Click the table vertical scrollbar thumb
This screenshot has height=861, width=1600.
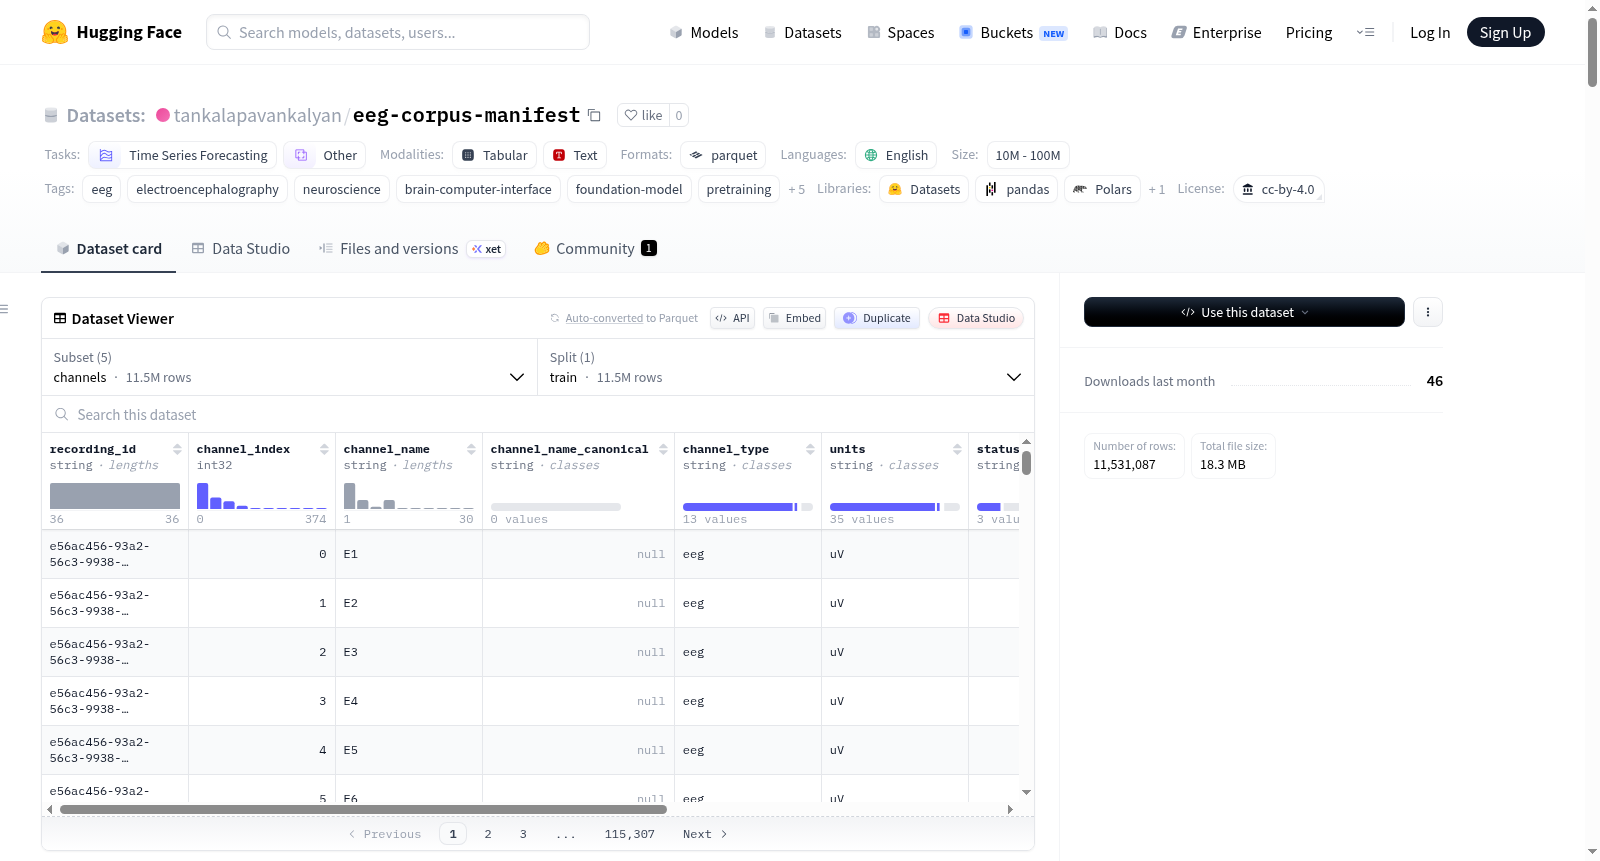pos(1026,463)
